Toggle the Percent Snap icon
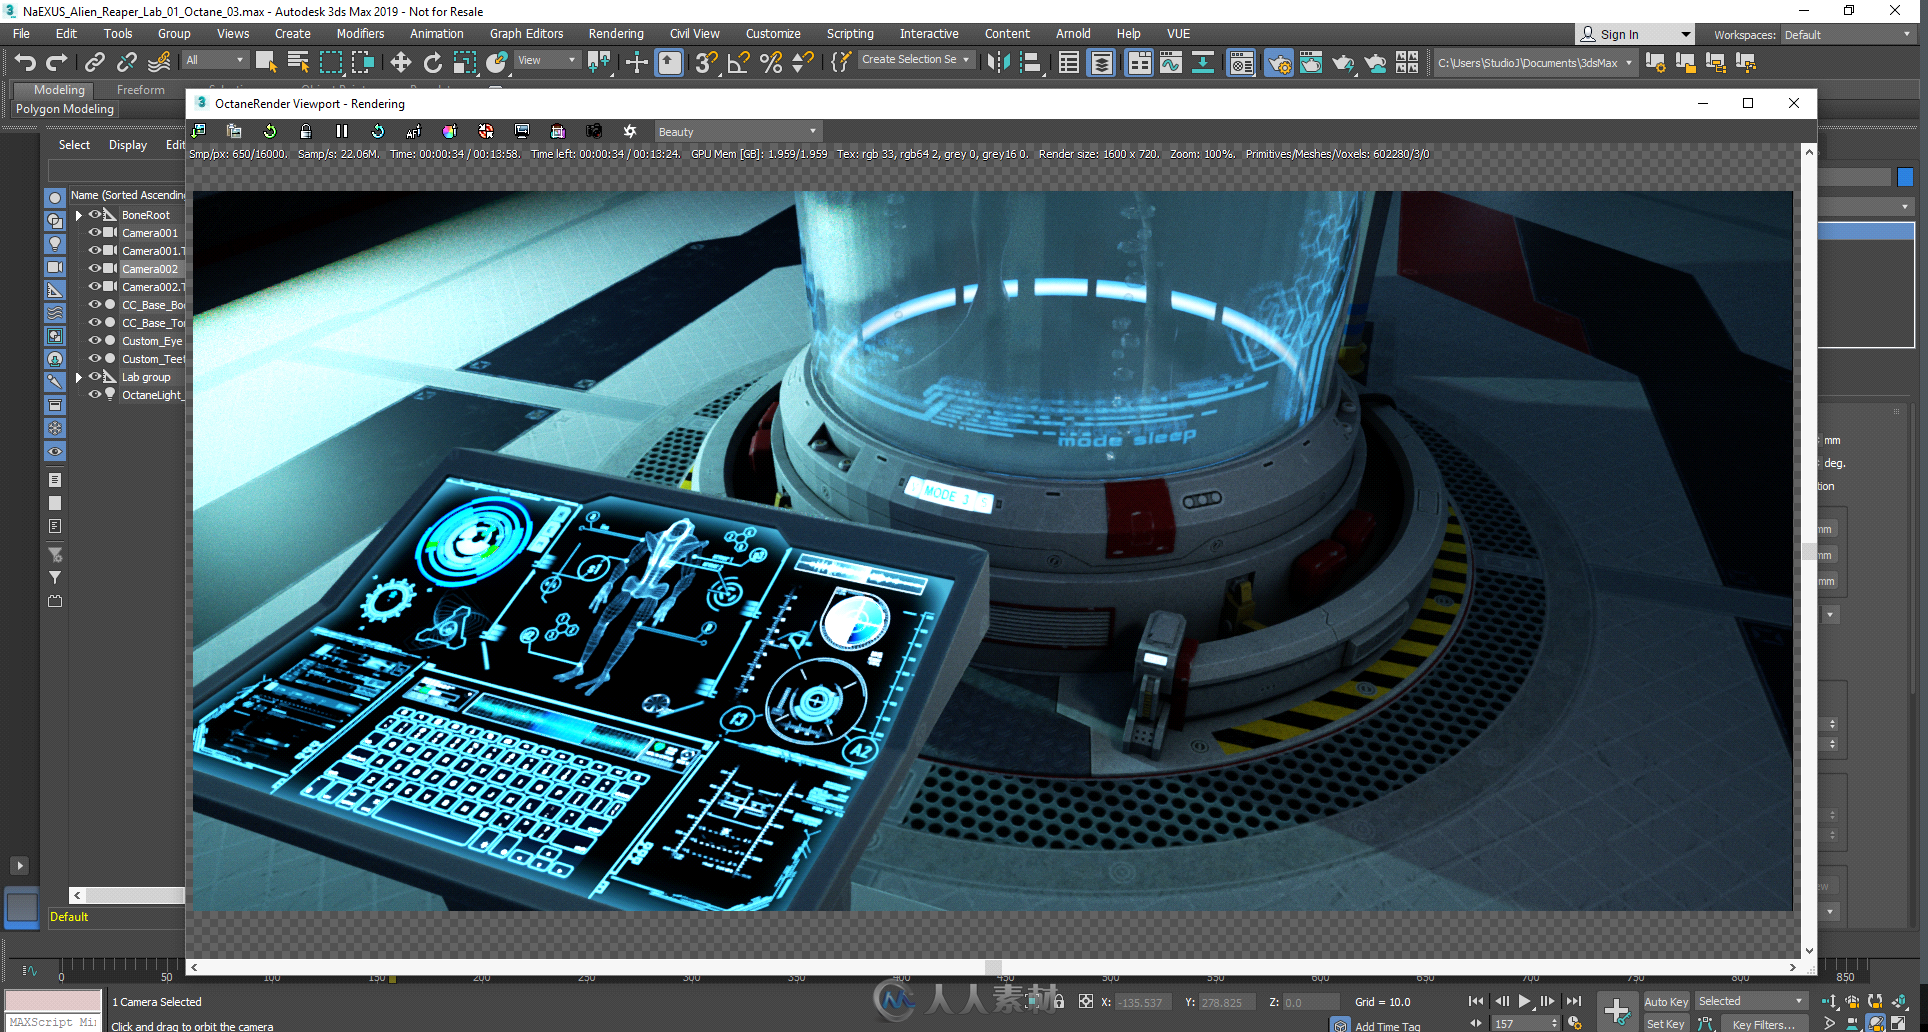This screenshot has height=1032, width=1928. [771, 63]
